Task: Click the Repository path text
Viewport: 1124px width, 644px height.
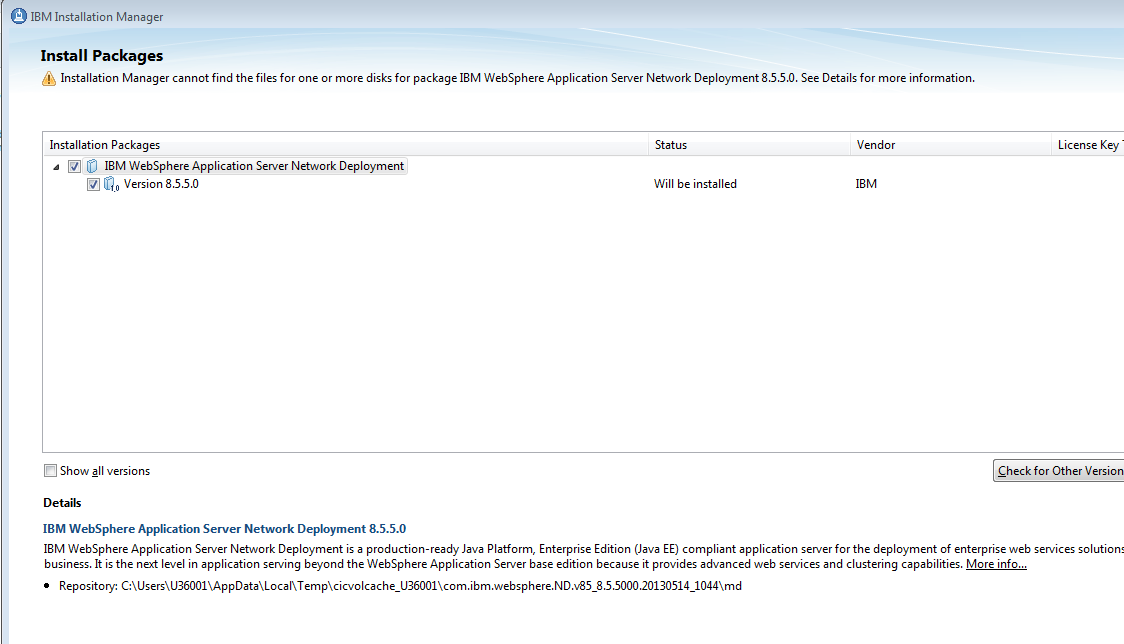Action: [400, 586]
